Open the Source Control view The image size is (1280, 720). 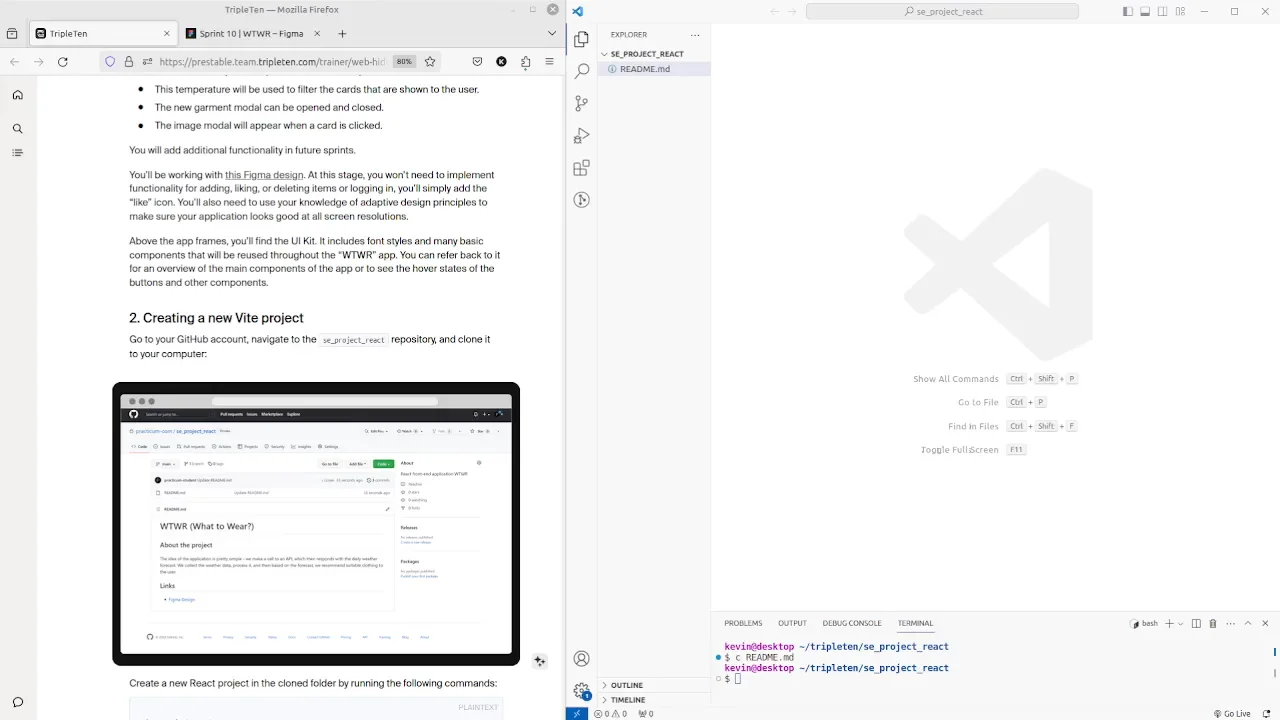[582, 103]
